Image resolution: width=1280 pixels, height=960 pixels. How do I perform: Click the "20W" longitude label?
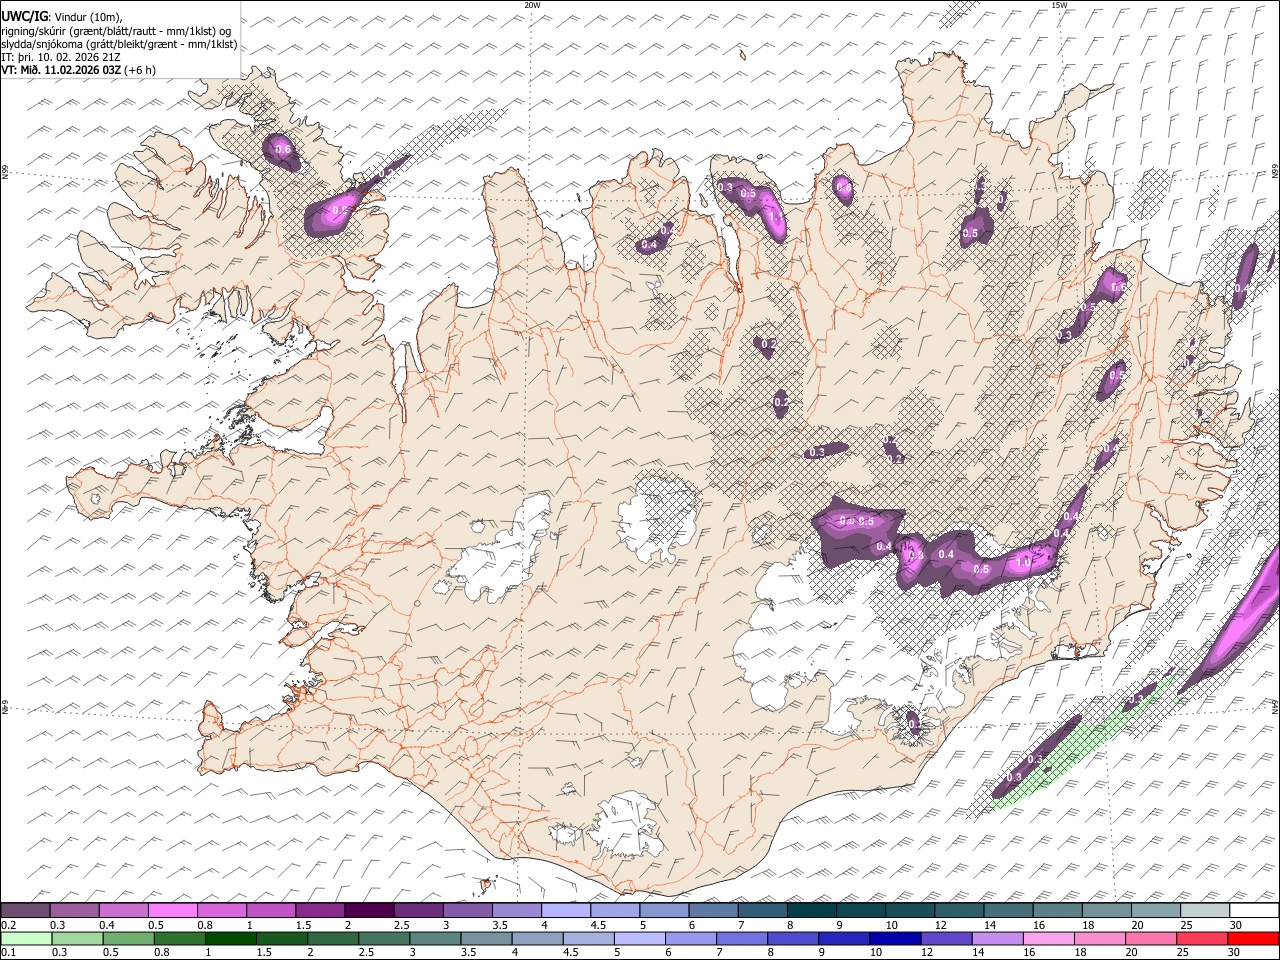532,5
